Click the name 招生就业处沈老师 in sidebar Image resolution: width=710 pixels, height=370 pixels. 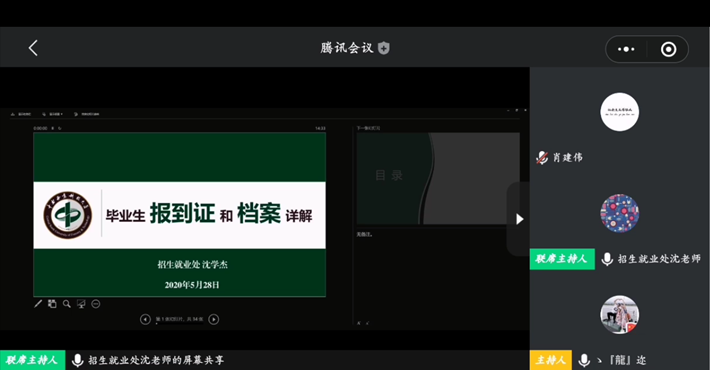[659, 259]
